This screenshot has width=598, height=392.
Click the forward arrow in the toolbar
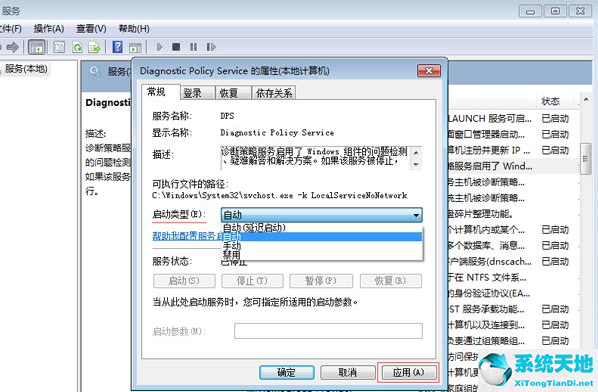12,47
